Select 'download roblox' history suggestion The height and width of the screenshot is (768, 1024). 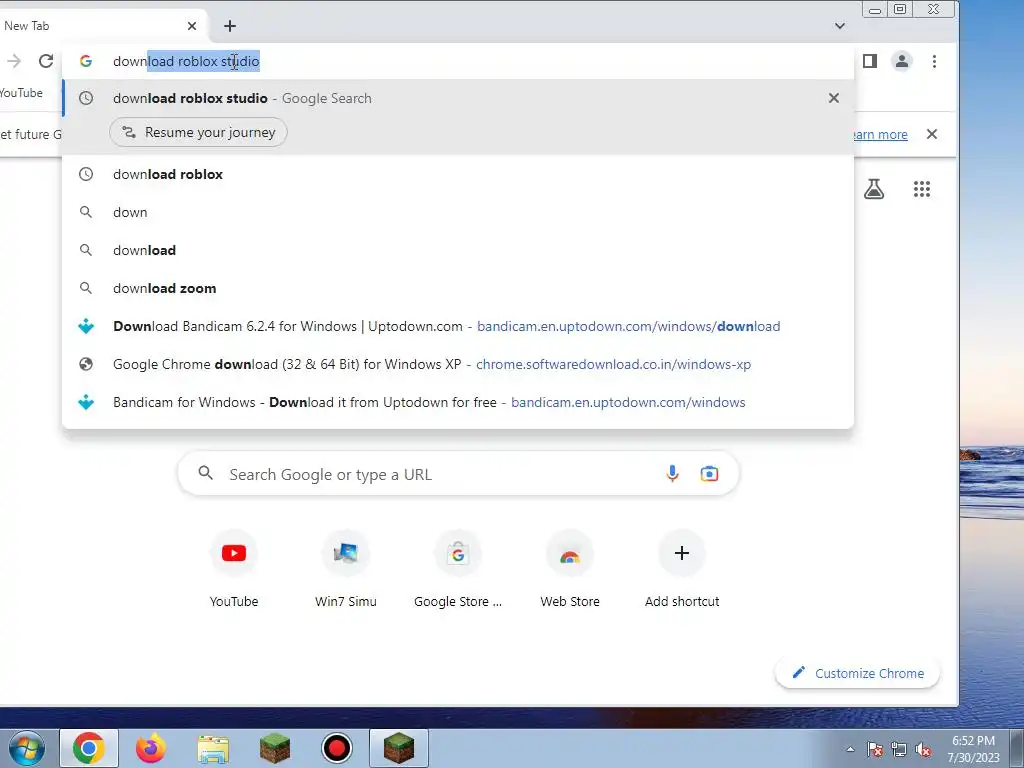point(458,174)
